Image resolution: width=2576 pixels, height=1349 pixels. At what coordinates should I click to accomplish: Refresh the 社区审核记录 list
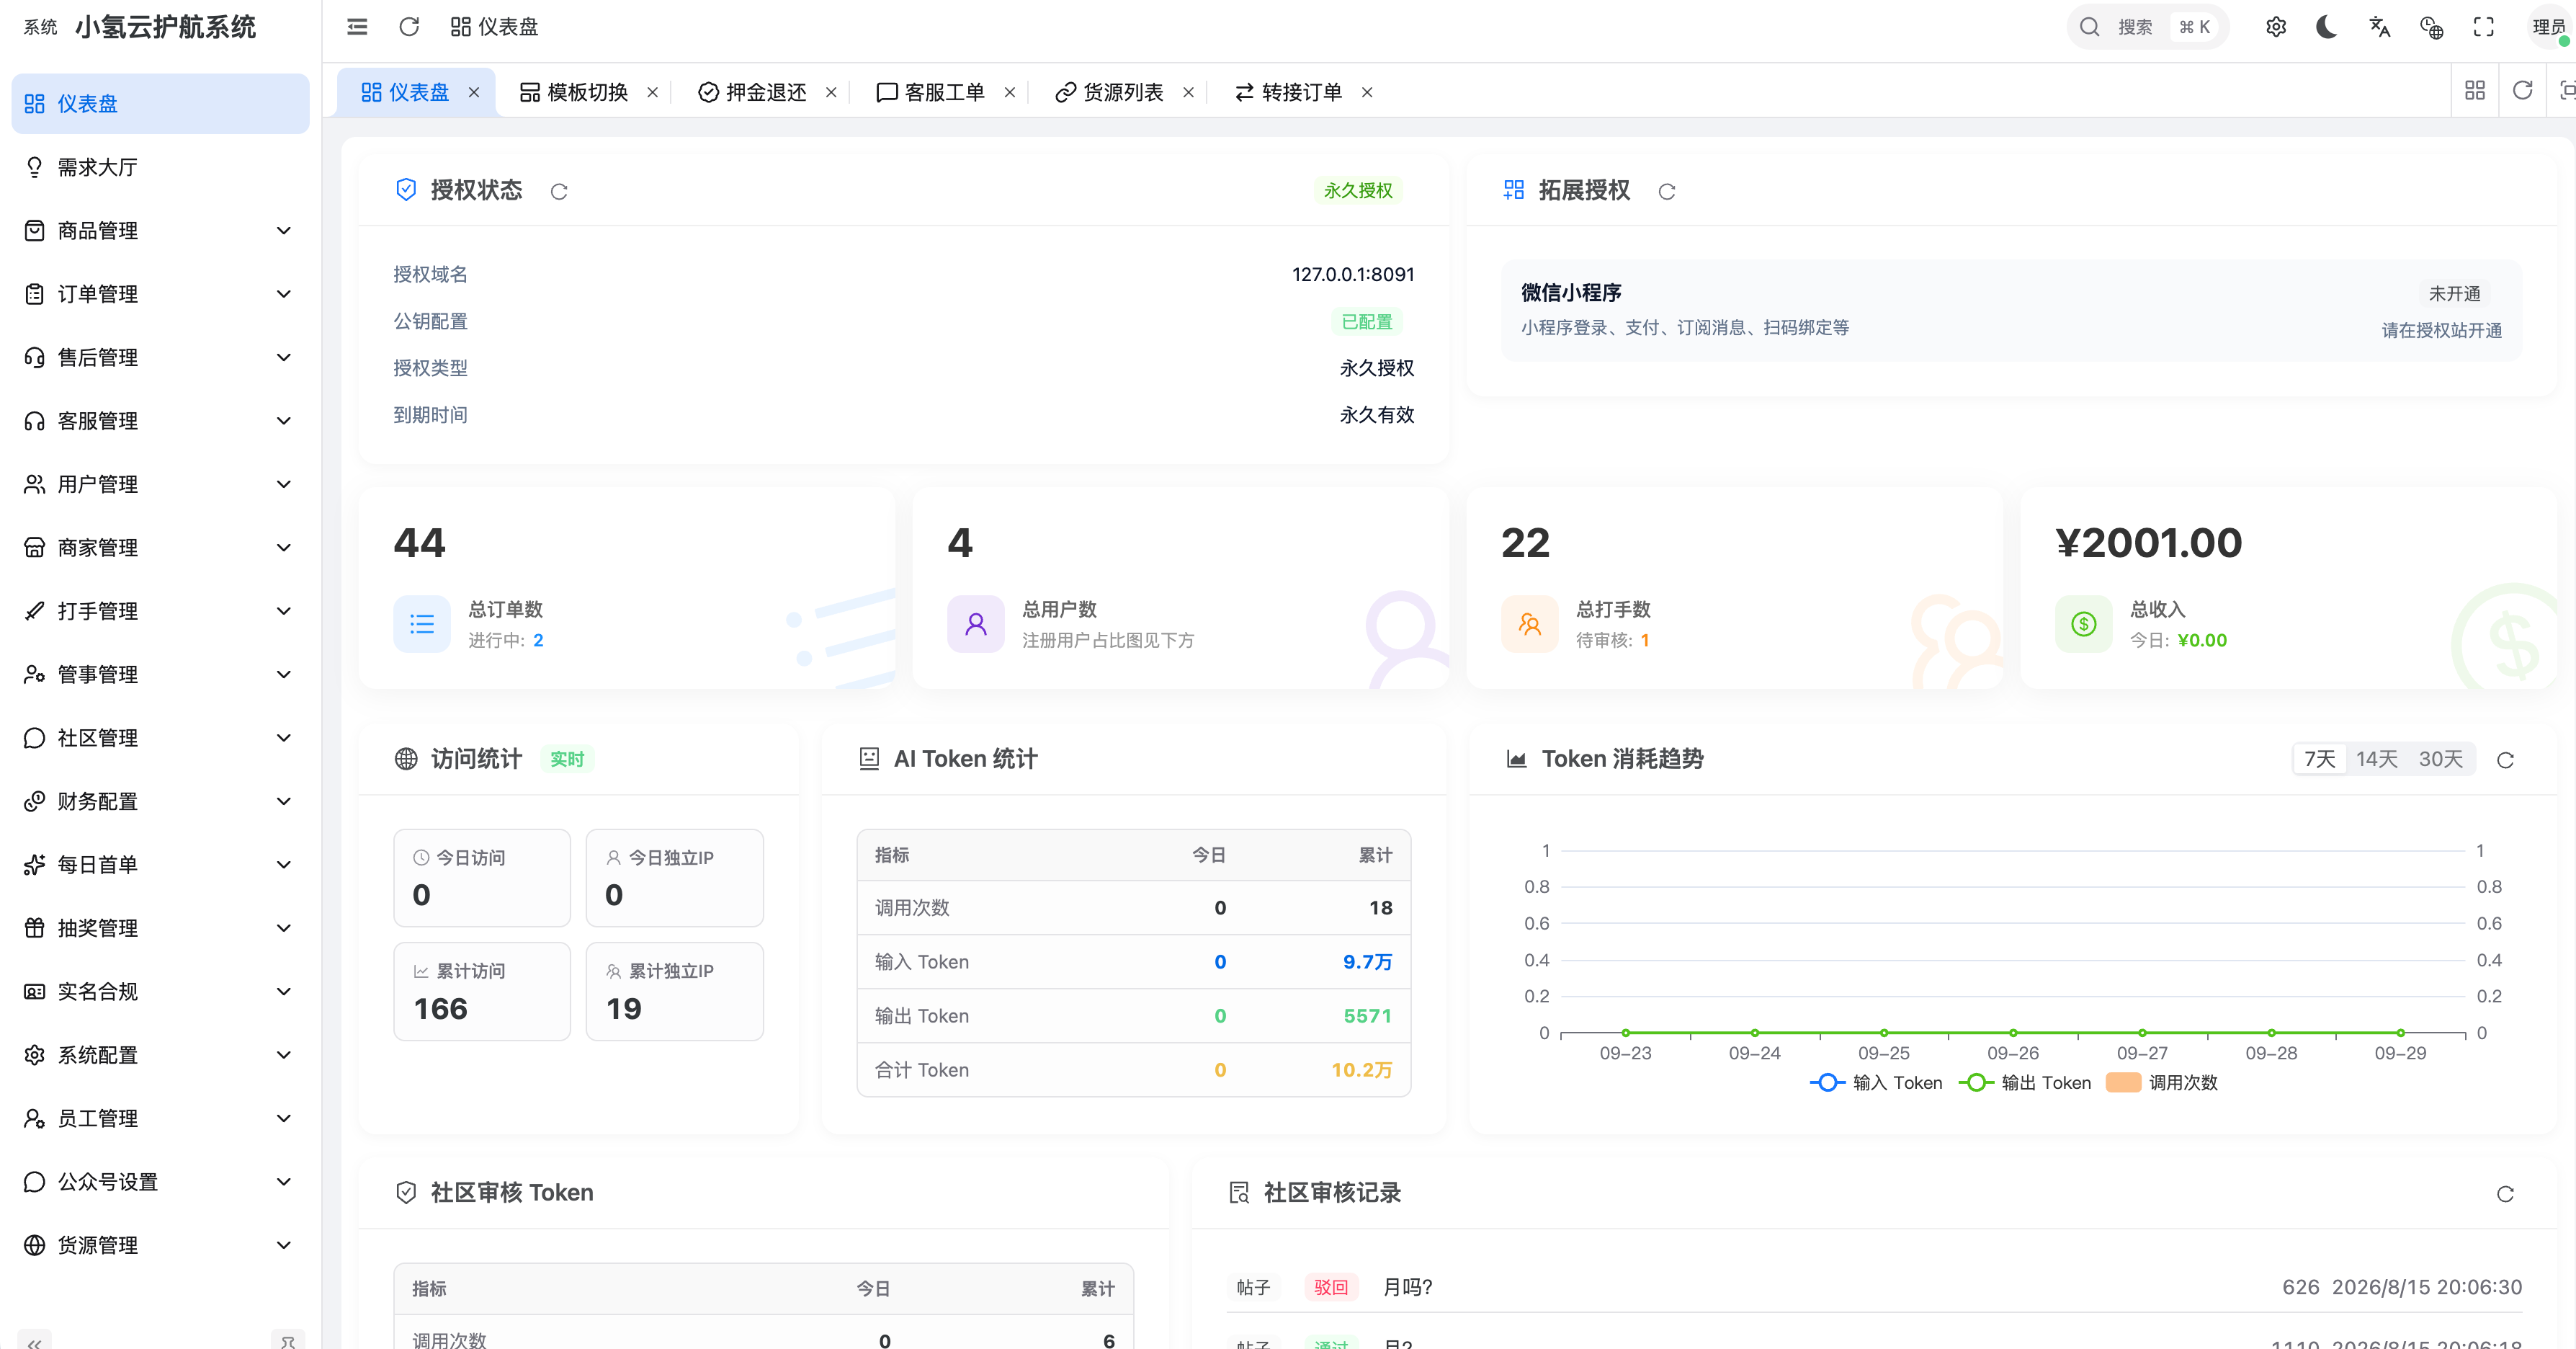(x=2505, y=1194)
